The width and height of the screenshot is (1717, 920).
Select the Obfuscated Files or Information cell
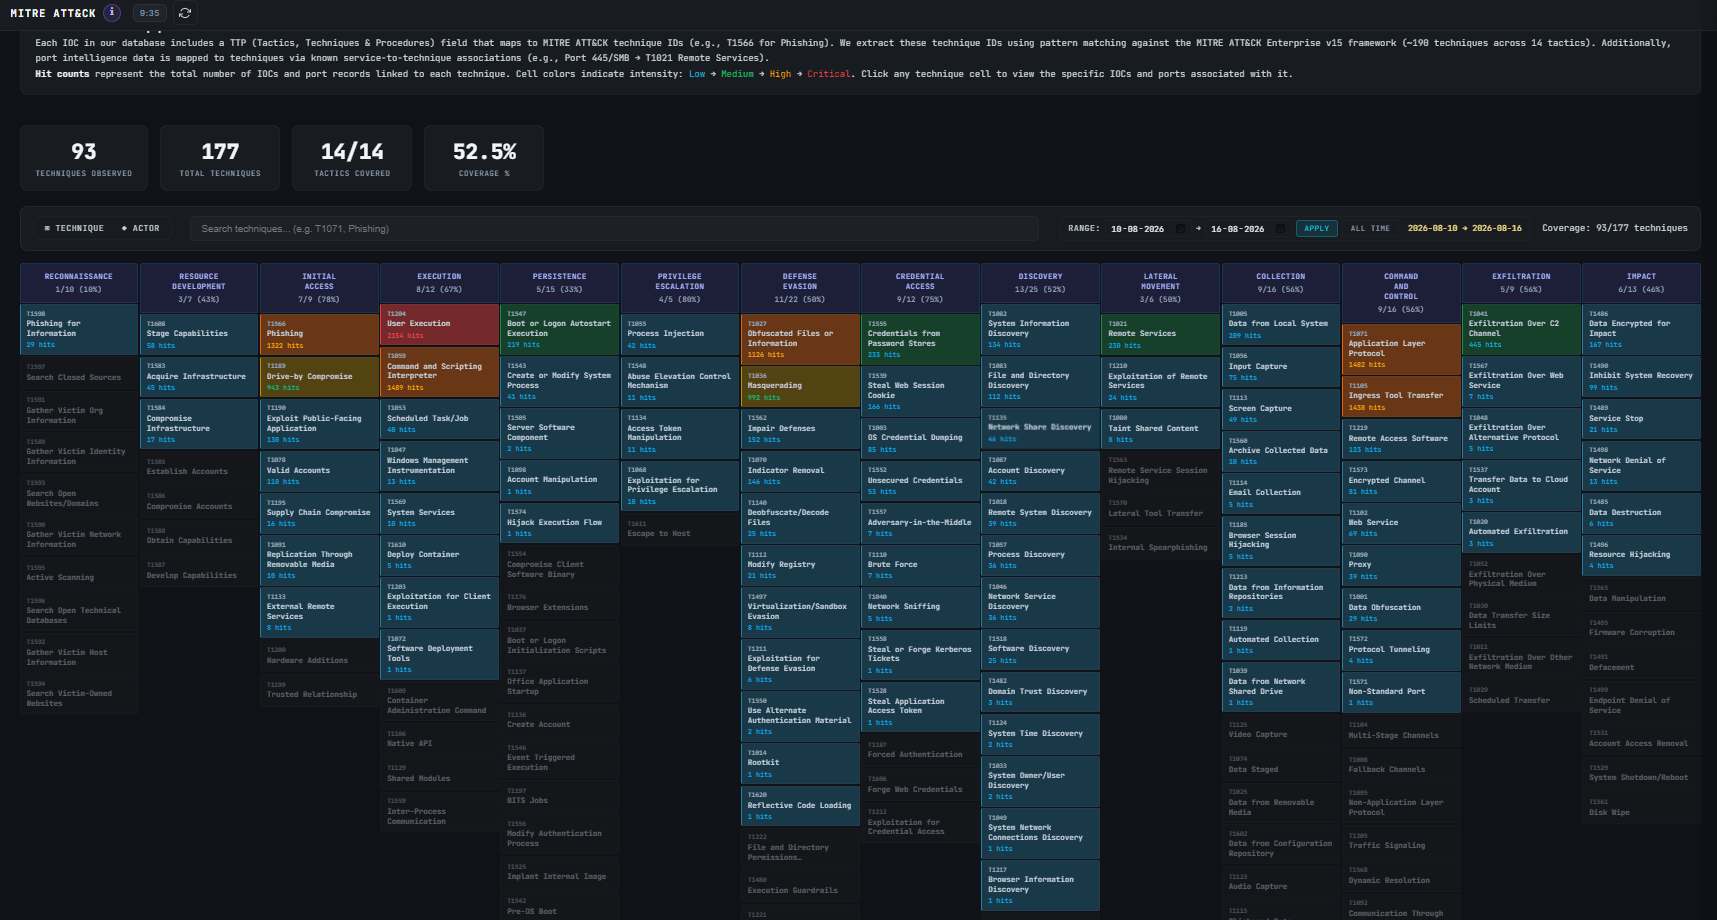click(x=800, y=339)
